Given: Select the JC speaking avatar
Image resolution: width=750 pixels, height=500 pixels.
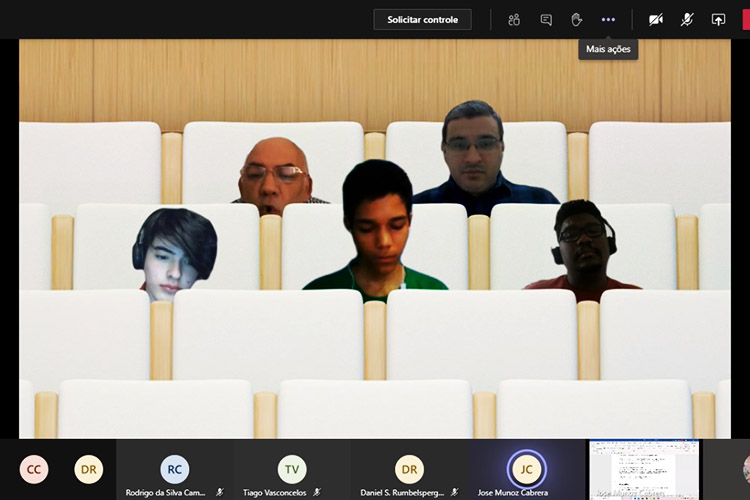Looking at the screenshot, I should point(526,469).
